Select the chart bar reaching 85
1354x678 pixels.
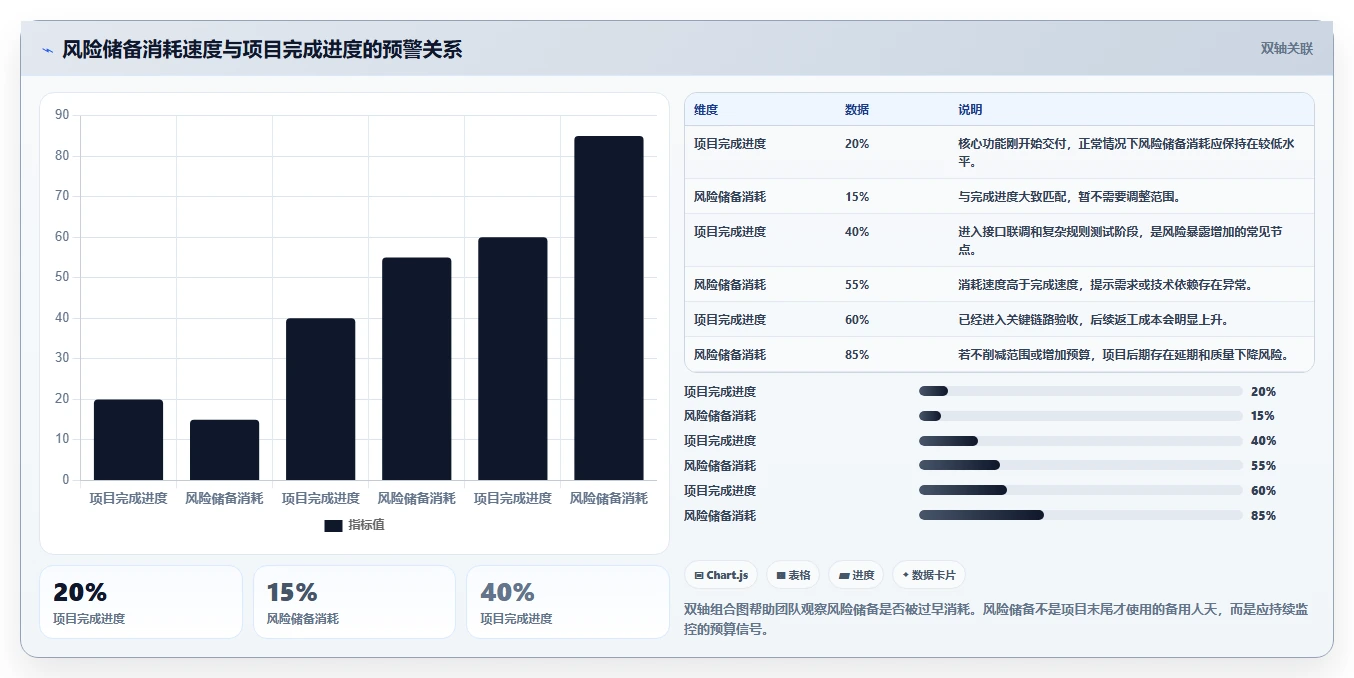point(609,308)
